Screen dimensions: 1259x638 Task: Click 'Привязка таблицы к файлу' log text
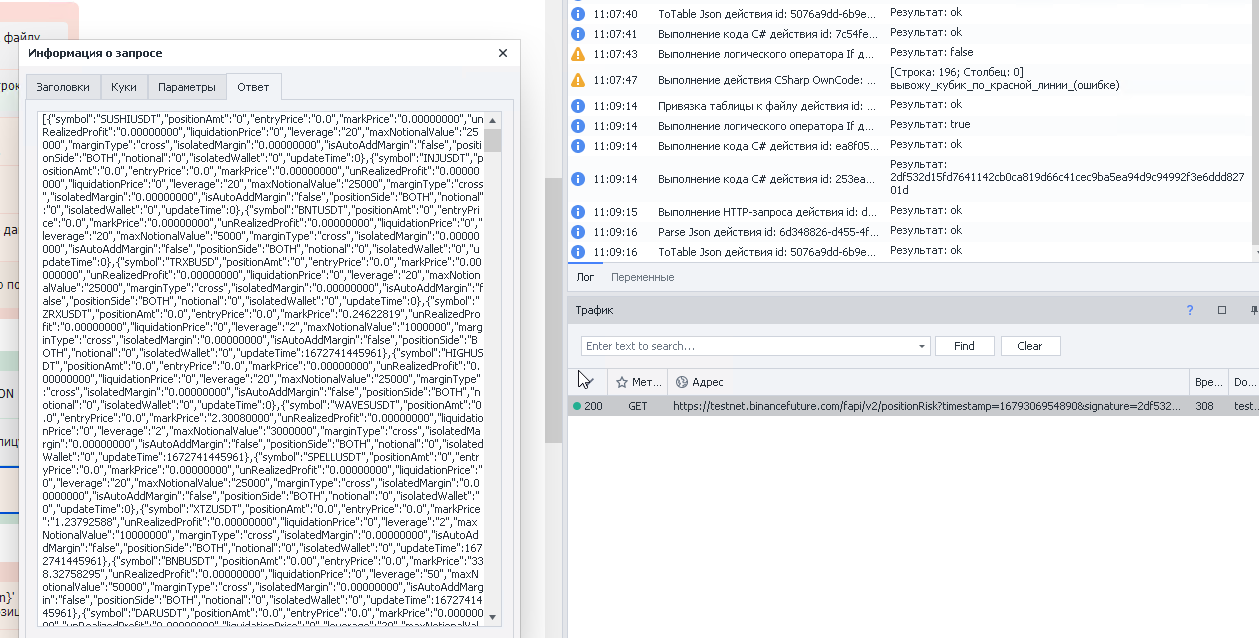[x=766, y=106]
